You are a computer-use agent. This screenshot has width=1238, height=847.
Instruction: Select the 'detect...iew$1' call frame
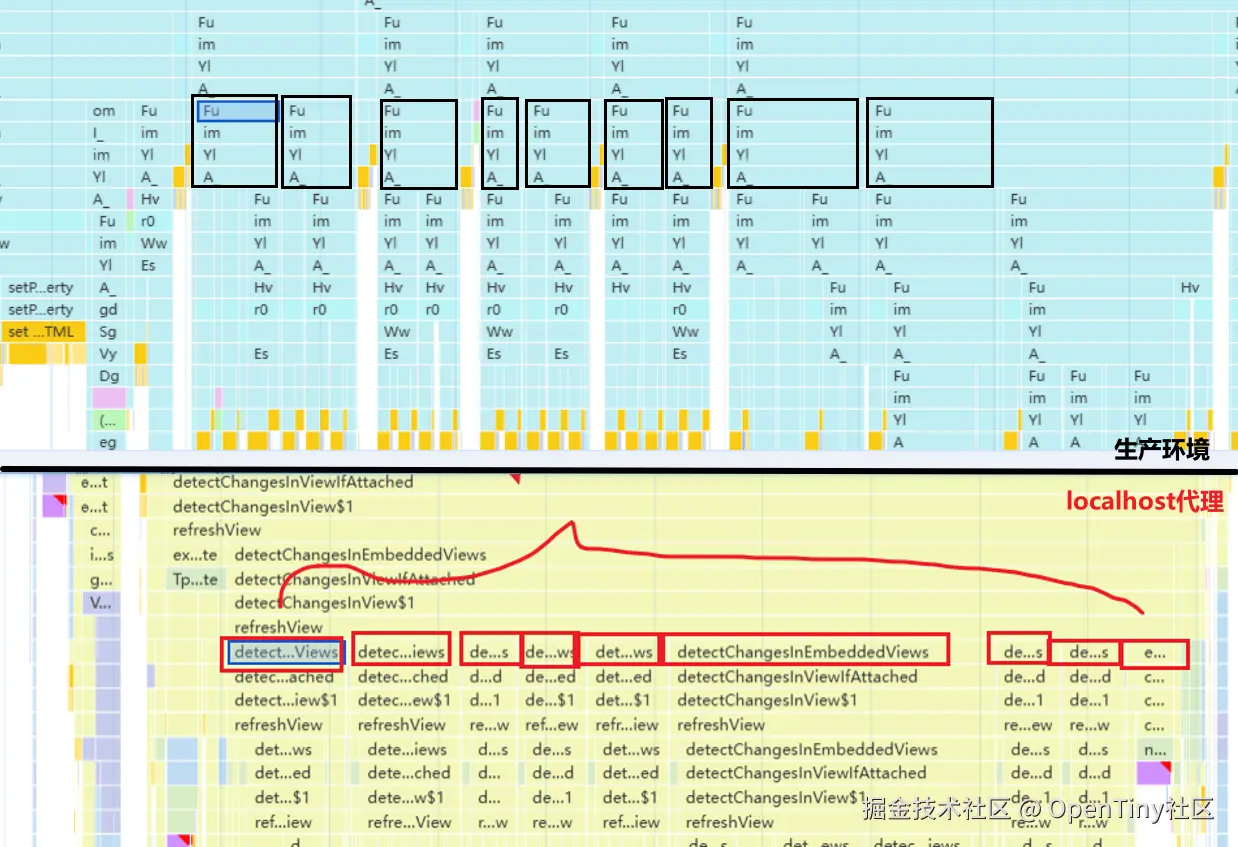pyautogui.click(x=286, y=700)
